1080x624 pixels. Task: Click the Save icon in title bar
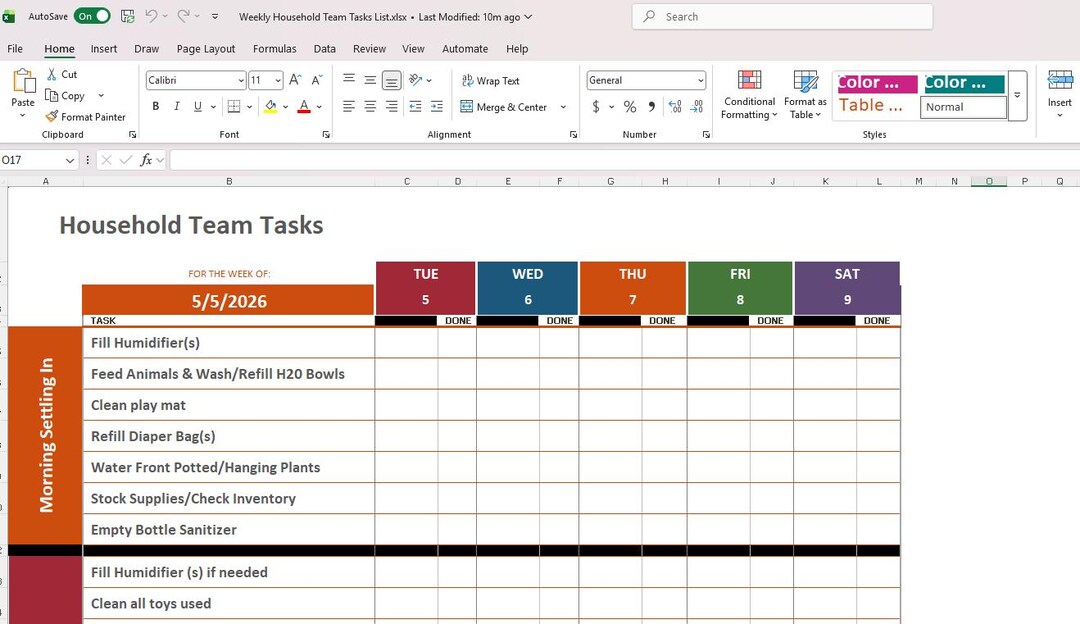coord(127,16)
